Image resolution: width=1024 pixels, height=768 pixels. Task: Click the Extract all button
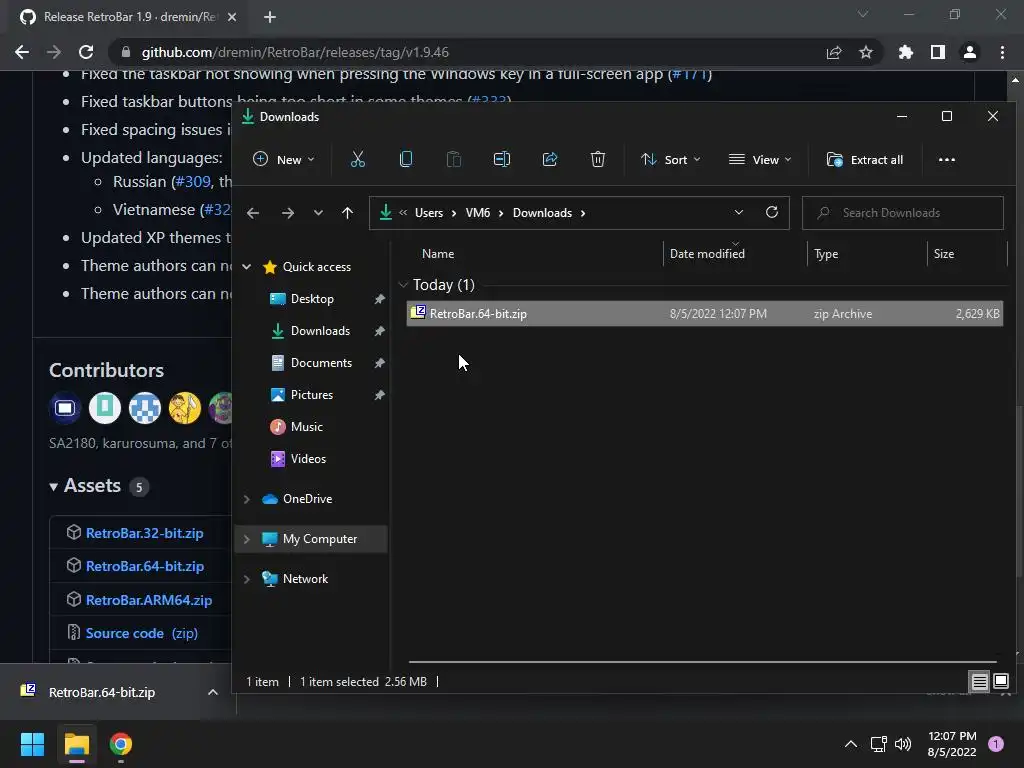865,159
